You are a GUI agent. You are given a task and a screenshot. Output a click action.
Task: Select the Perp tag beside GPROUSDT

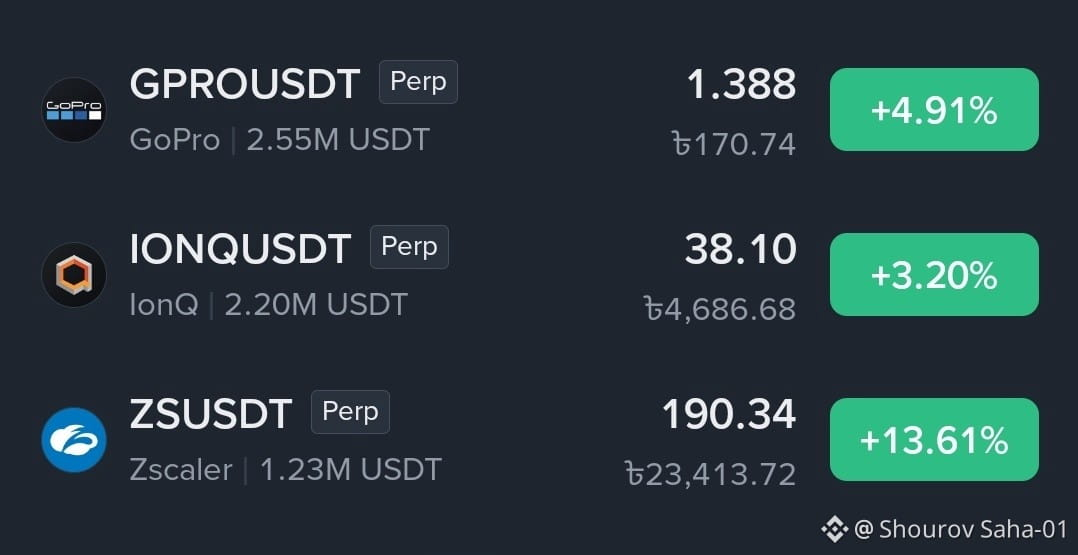coord(418,82)
